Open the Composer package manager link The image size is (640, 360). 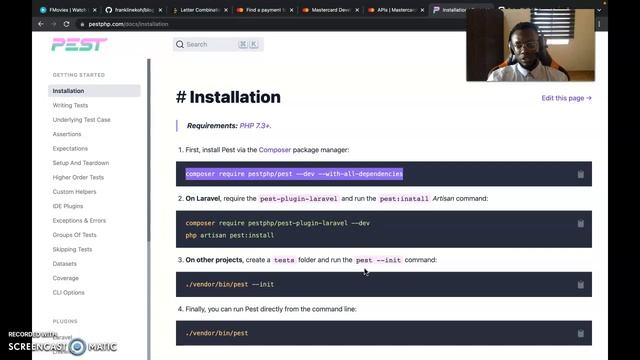(x=275, y=150)
